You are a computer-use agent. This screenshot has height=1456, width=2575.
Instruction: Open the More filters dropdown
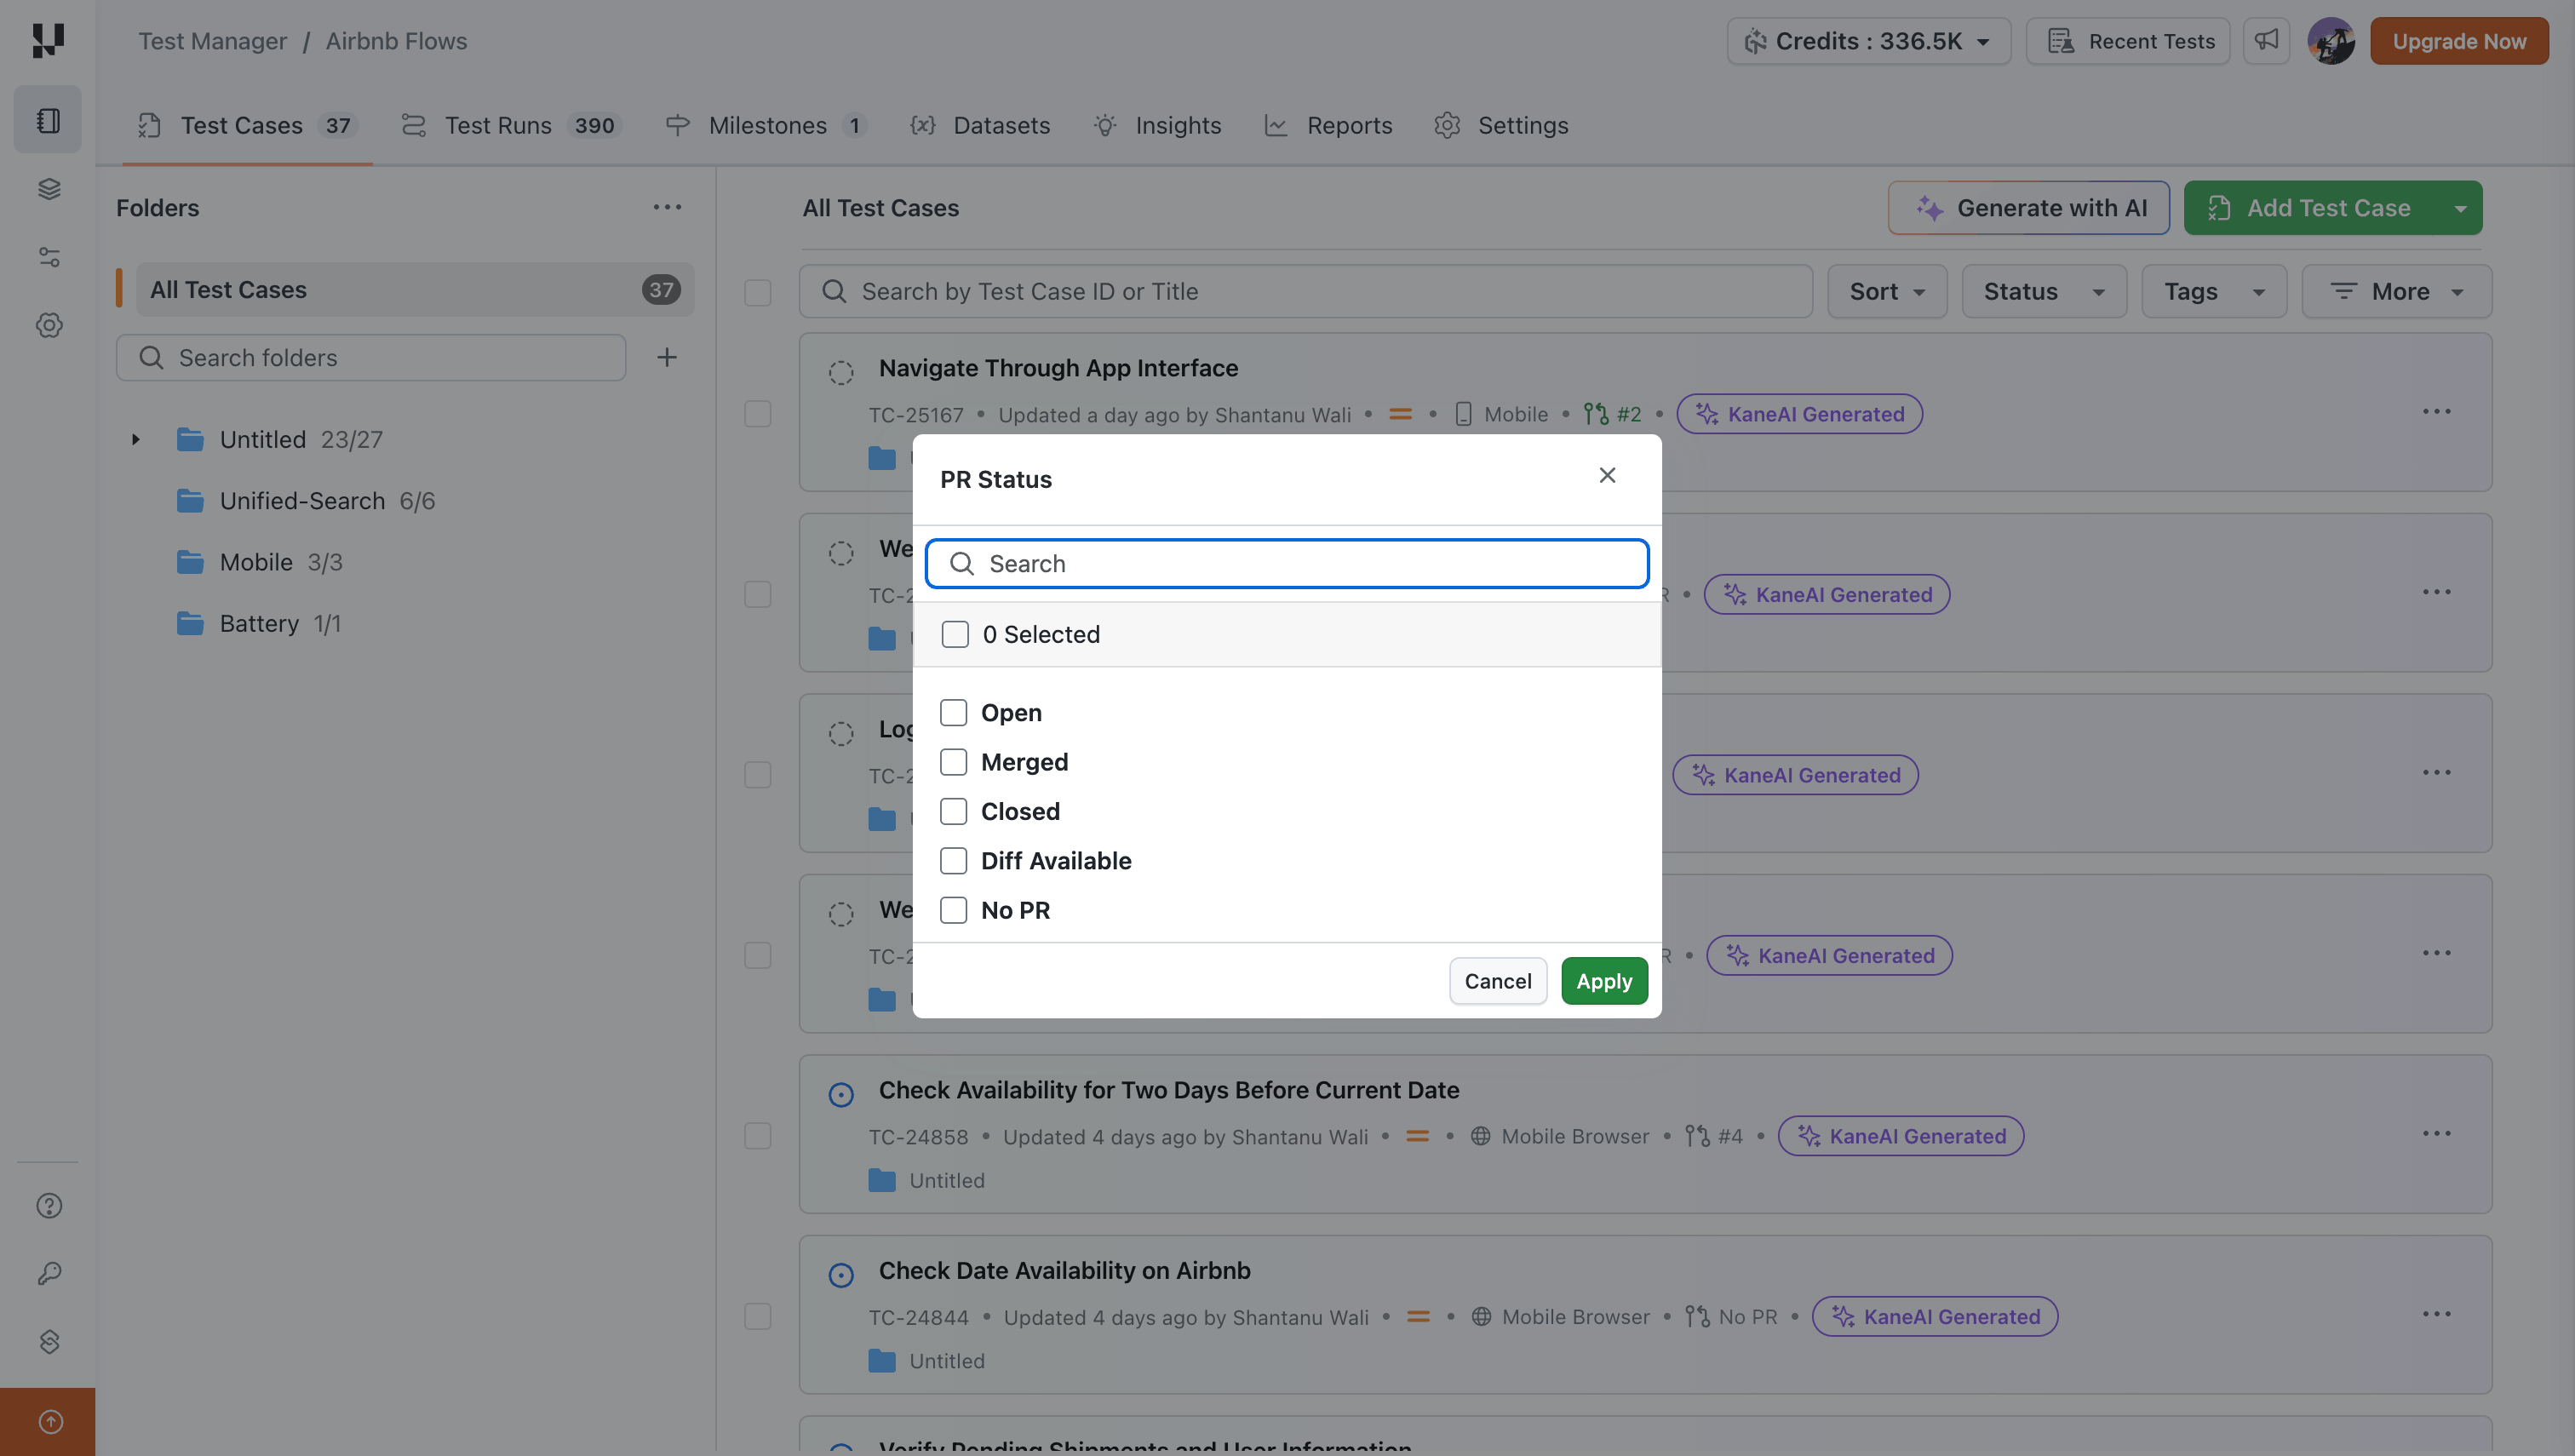(x=2396, y=291)
